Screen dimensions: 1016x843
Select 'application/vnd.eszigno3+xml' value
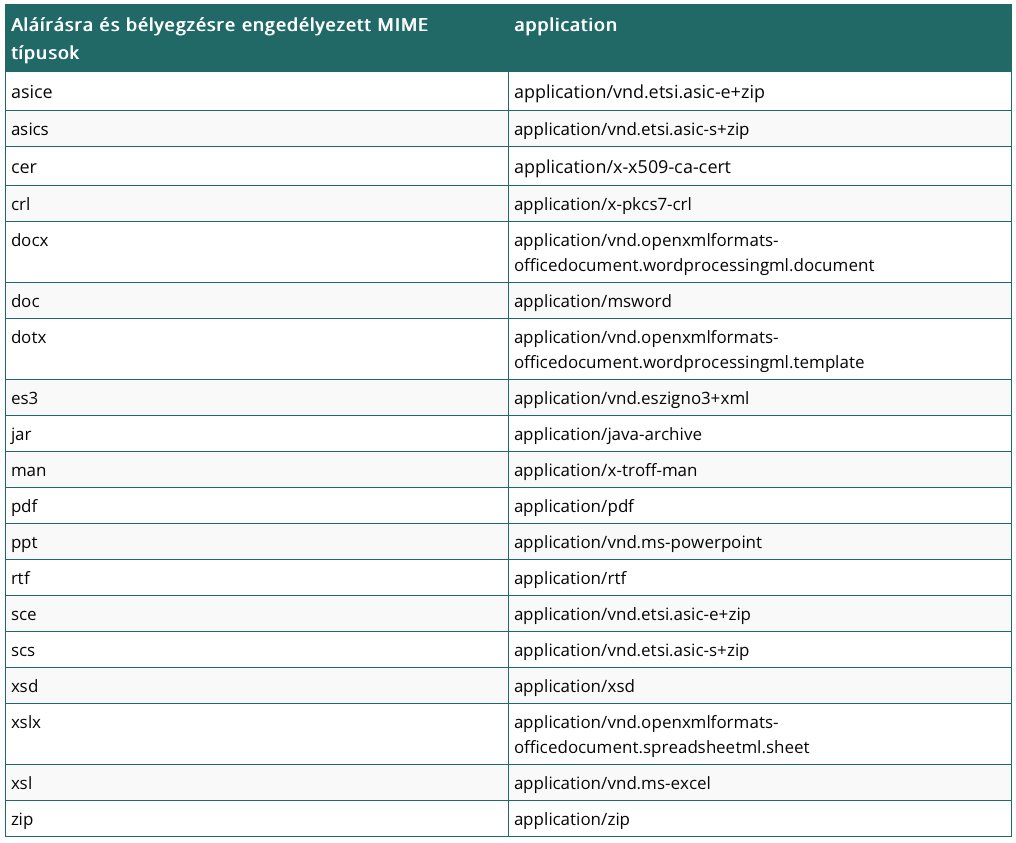[631, 398]
